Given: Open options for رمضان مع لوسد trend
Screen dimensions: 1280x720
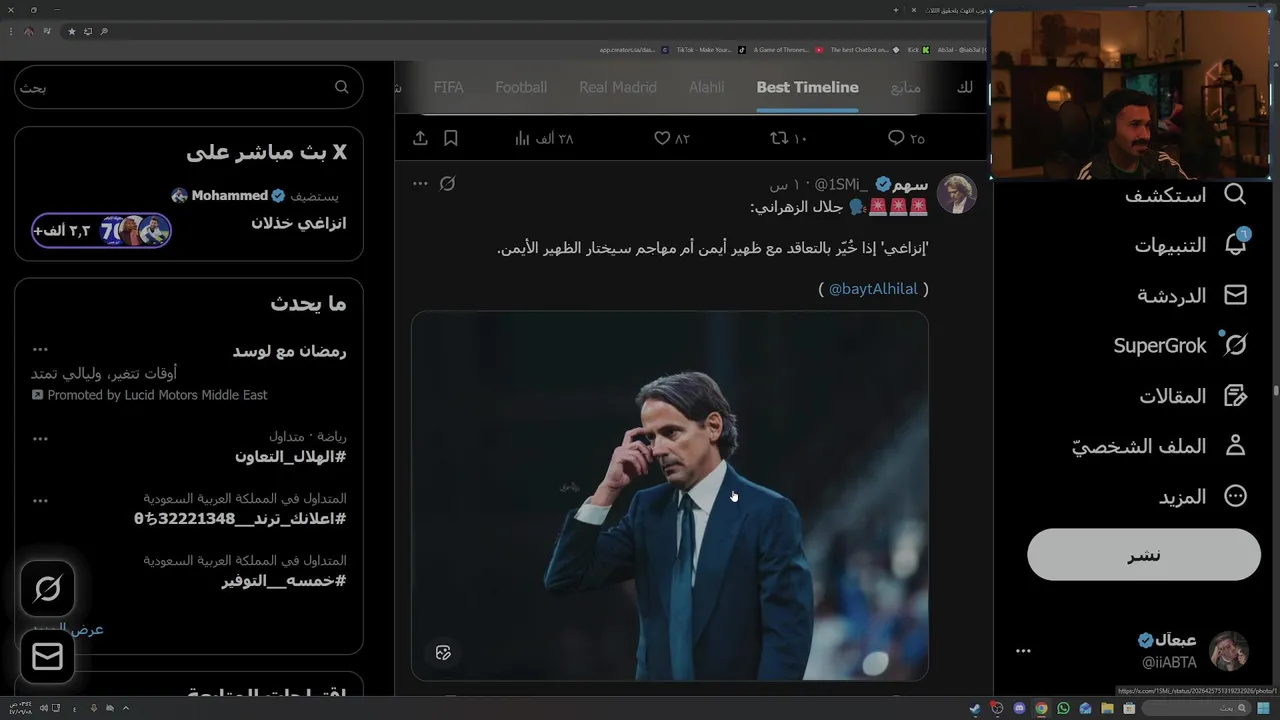Looking at the screenshot, I should tap(40, 350).
